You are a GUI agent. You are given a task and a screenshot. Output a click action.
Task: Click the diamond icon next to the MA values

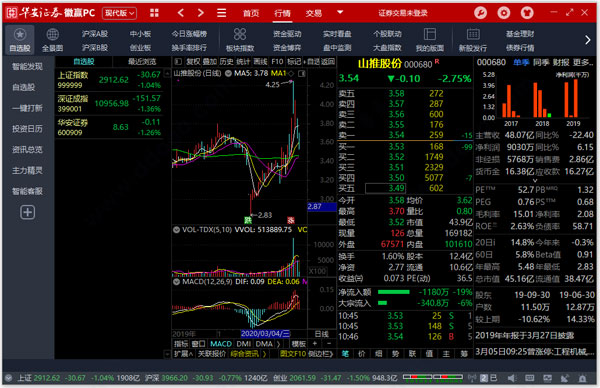pos(291,73)
